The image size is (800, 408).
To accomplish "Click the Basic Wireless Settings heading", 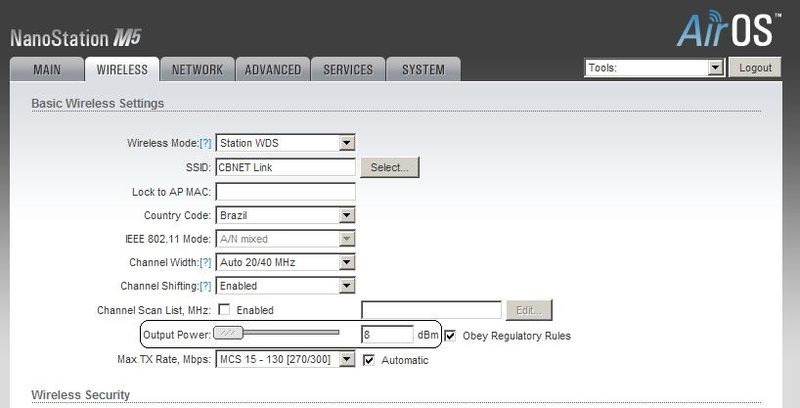I will pyautogui.click(x=97, y=103).
